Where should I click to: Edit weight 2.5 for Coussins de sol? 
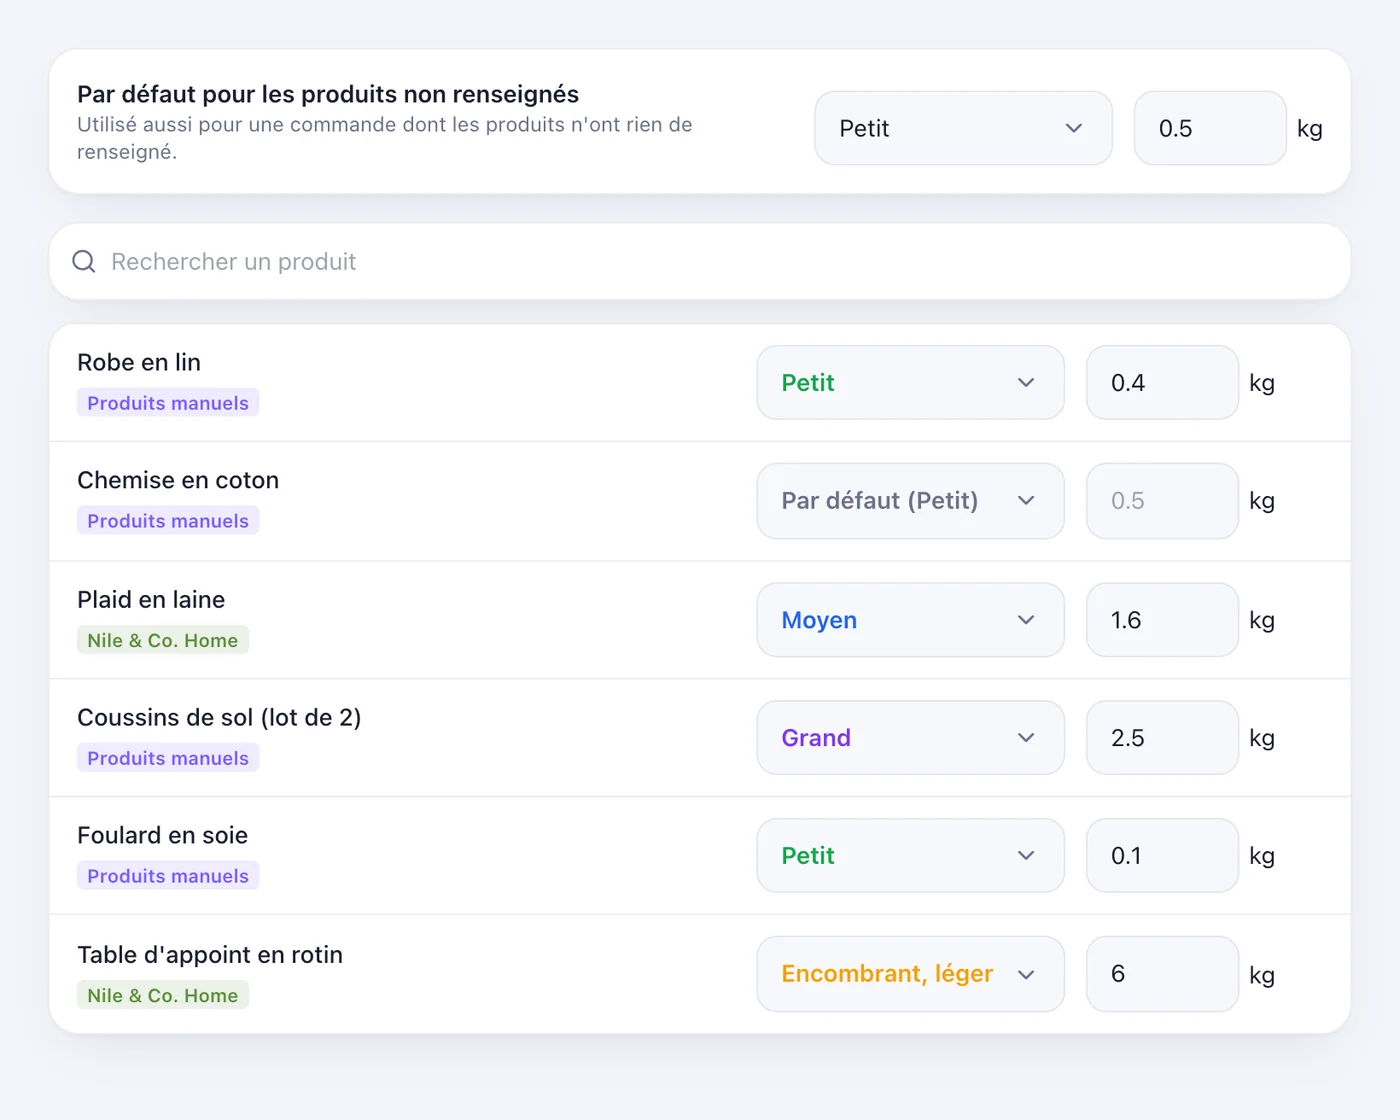tap(1162, 738)
